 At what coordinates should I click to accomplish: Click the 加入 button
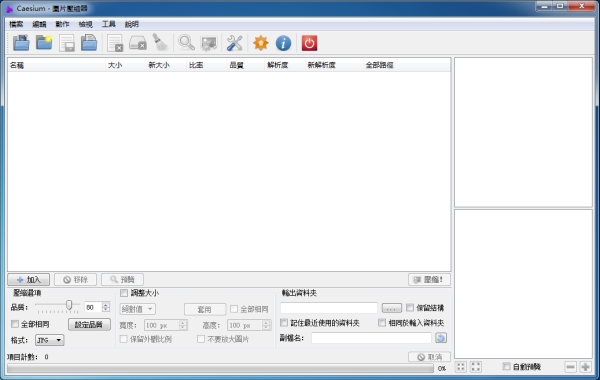pos(29,279)
